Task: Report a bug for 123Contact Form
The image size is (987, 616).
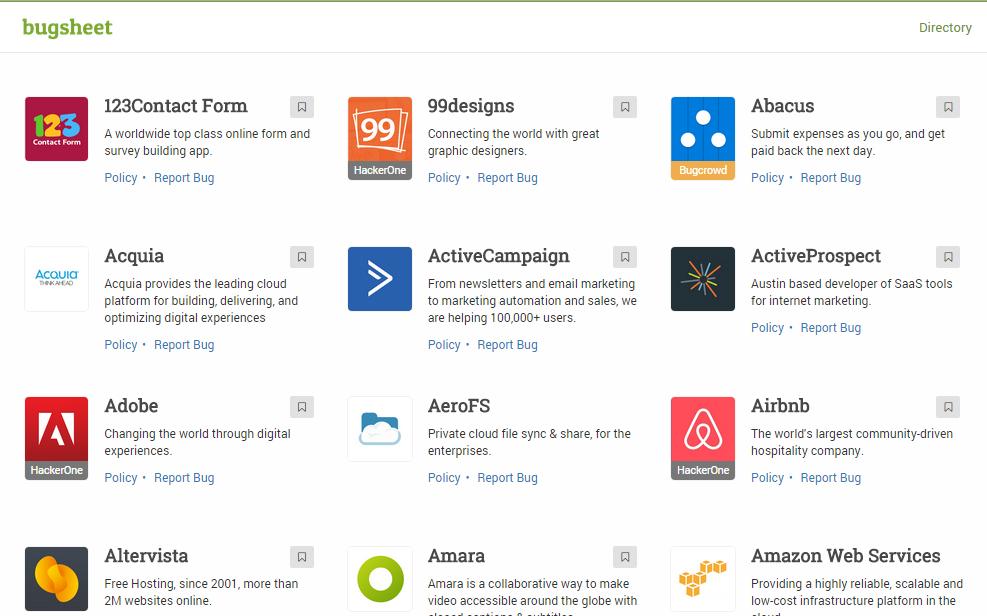Action: (x=184, y=178)
